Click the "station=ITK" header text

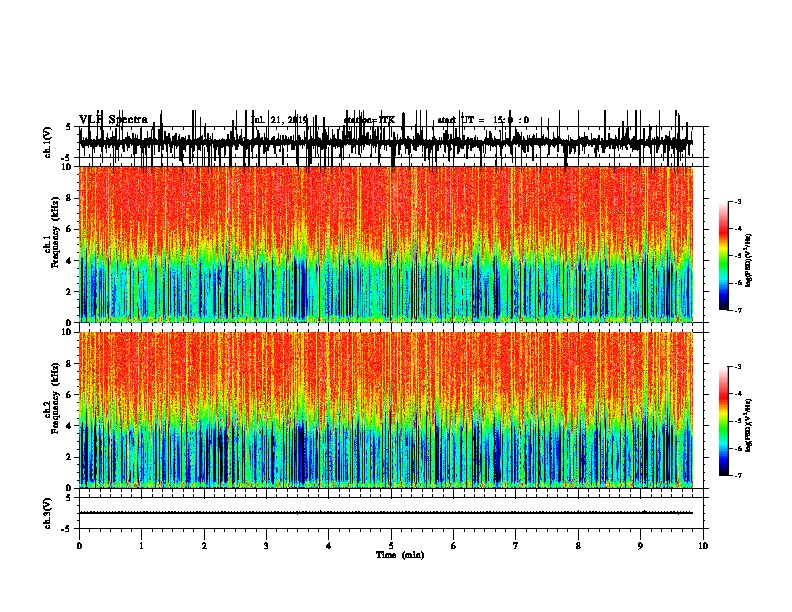tap(369, 120)
